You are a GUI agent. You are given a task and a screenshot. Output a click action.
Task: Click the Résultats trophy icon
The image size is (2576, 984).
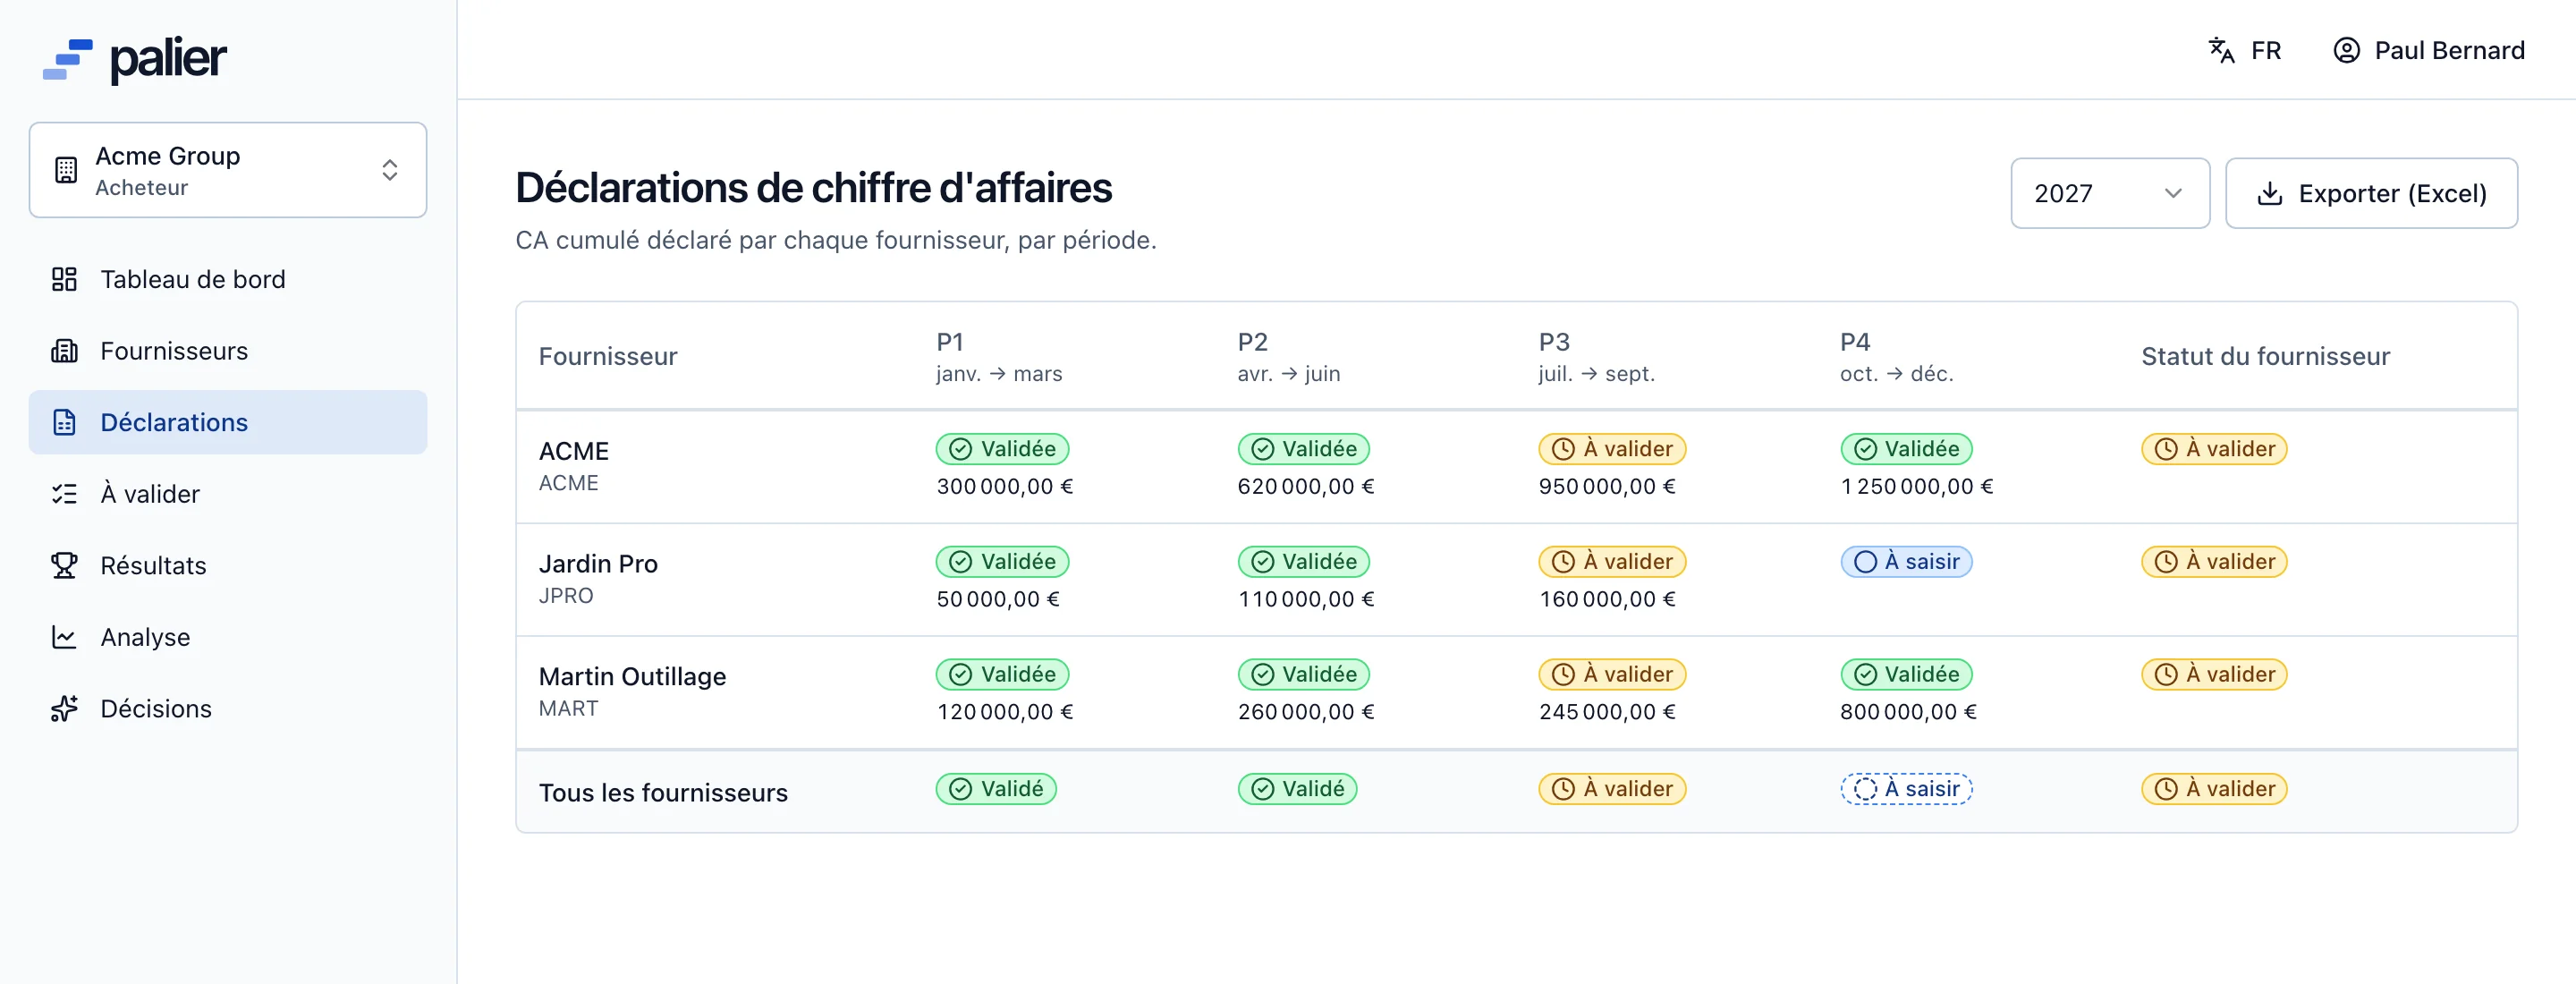[64, 565]
